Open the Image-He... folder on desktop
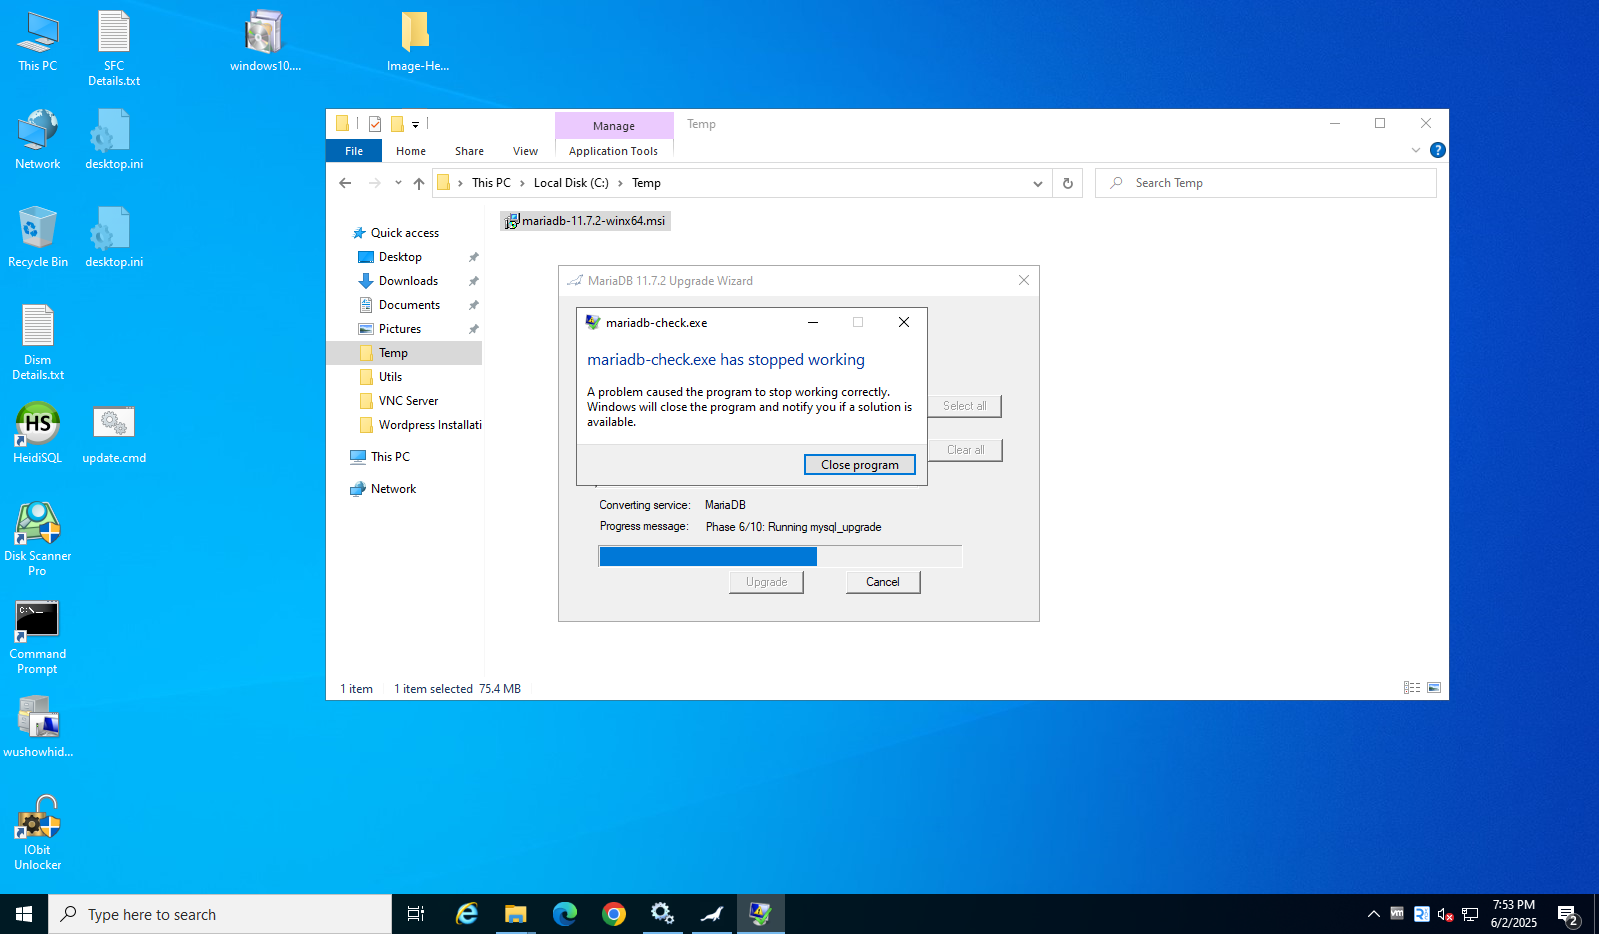The image size is (1599, 934). click(x=417, y=42)
